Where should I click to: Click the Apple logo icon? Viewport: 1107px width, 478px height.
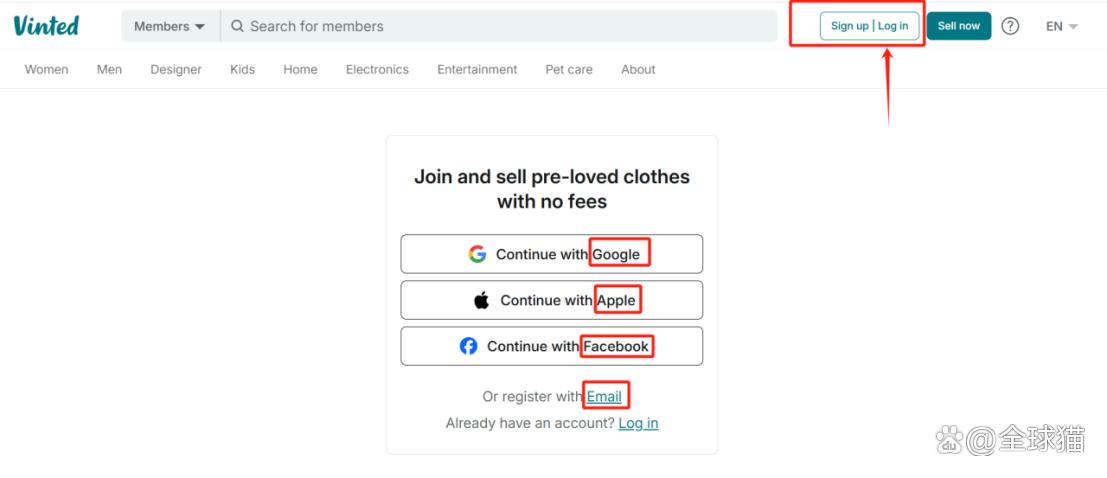coord(481,300)
